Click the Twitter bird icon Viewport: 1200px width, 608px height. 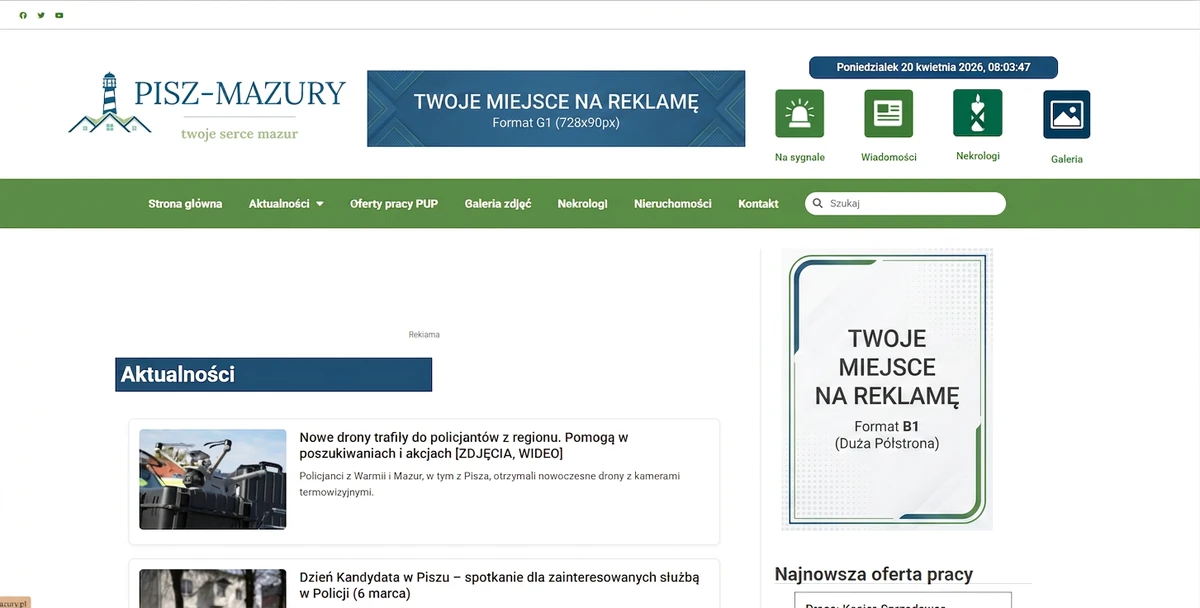tap(41, 15)
